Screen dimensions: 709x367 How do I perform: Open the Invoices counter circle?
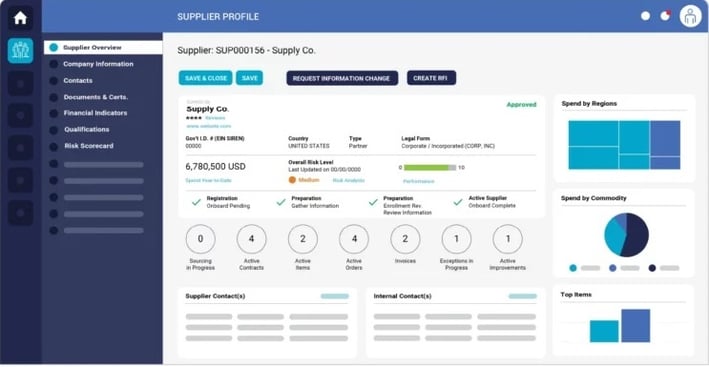point(405,239)
